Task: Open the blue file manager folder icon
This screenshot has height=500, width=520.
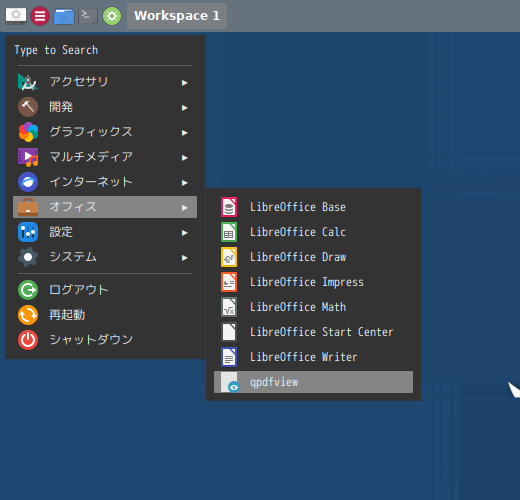Action: (64, 16)
